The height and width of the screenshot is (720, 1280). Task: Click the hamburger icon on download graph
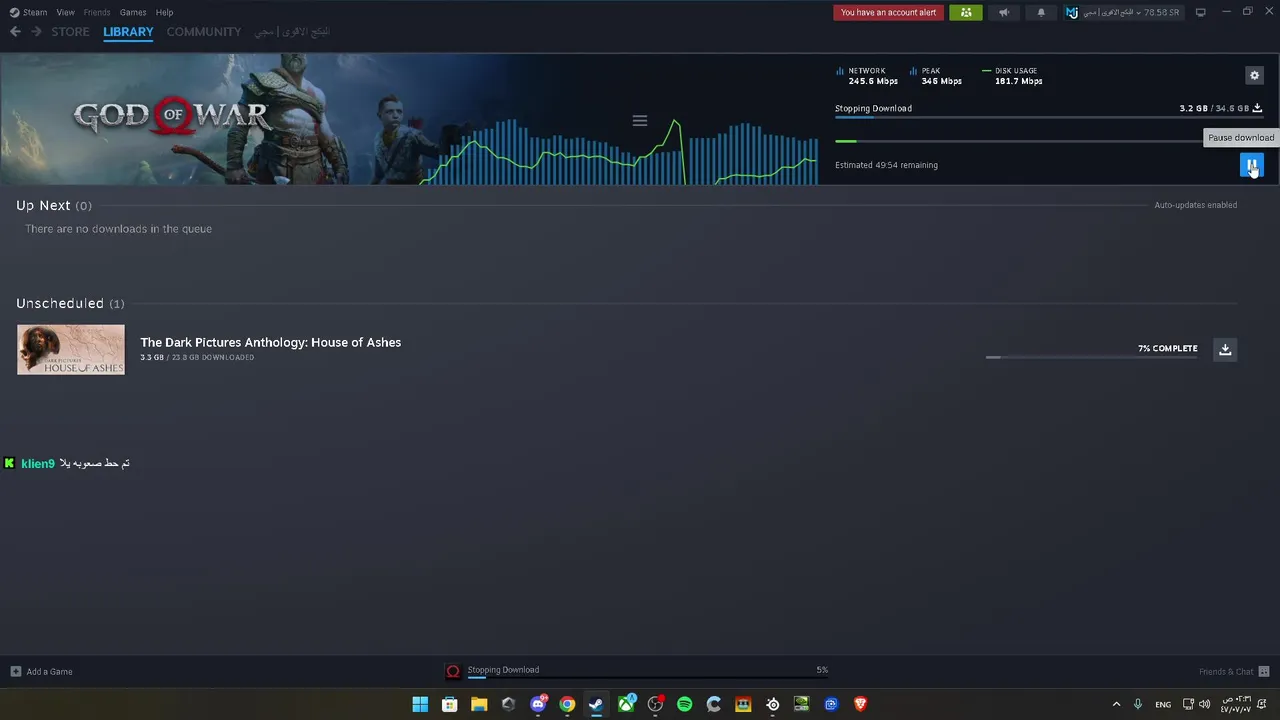click(640, 121)
